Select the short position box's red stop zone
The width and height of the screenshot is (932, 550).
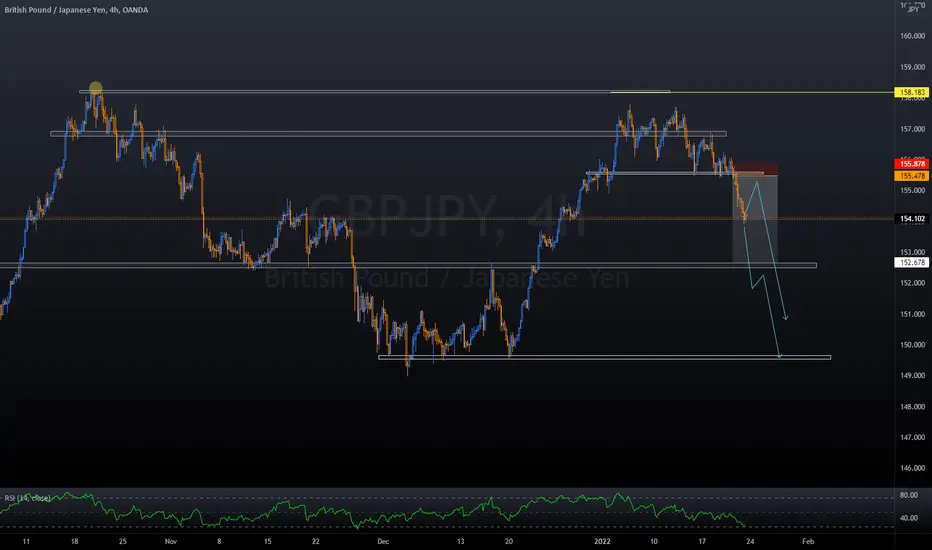pos(755,168)
